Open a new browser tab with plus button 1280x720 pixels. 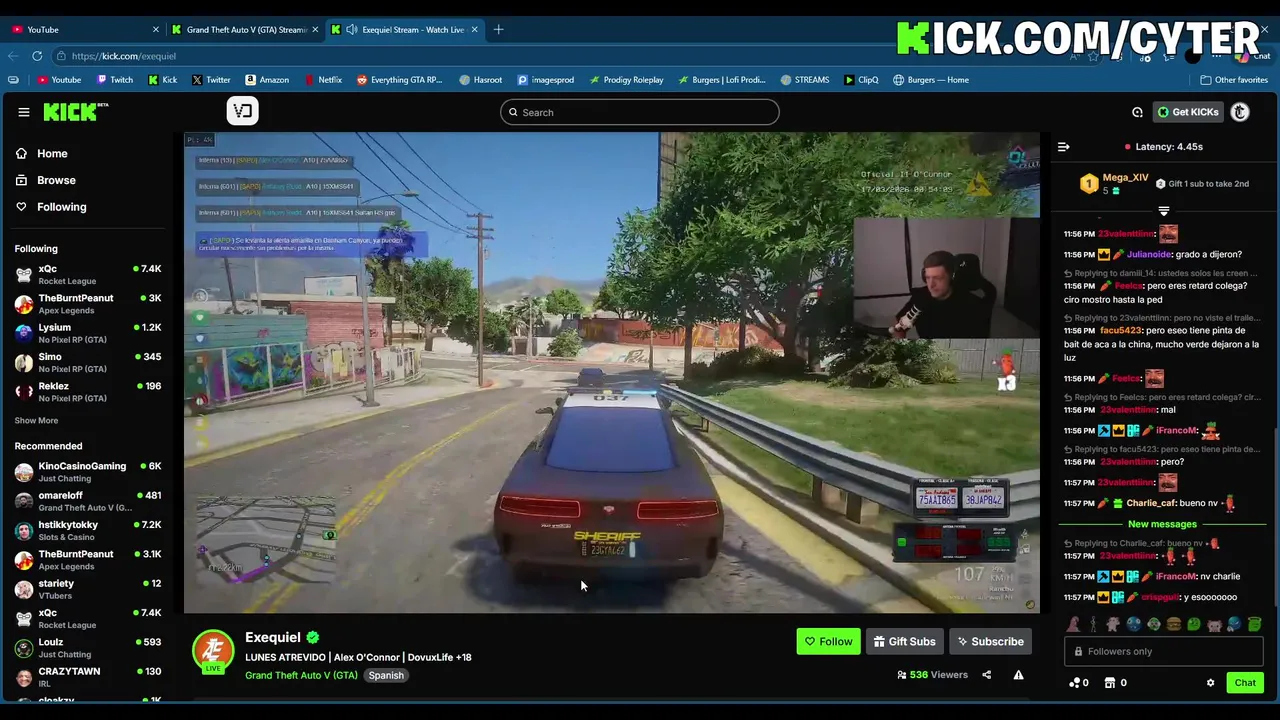click(499, 29)
